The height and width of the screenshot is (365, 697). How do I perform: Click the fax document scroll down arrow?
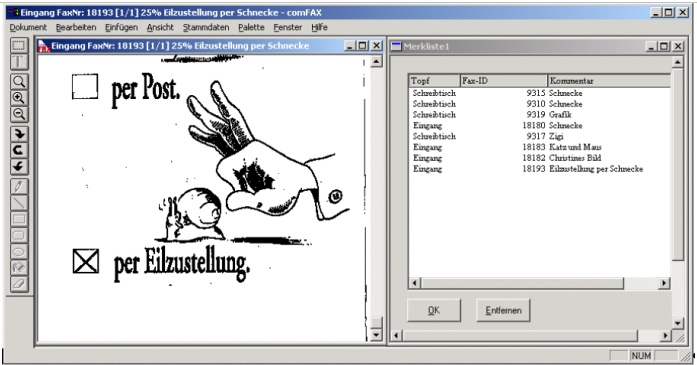(377, 335)
